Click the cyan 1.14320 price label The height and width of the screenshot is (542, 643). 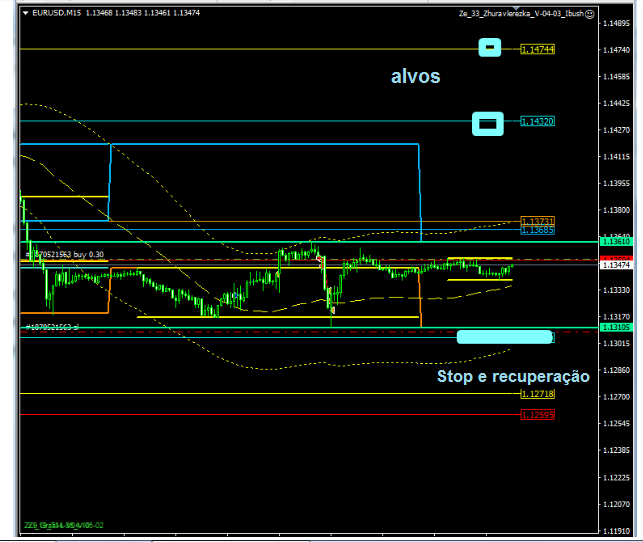pos(537,121)
